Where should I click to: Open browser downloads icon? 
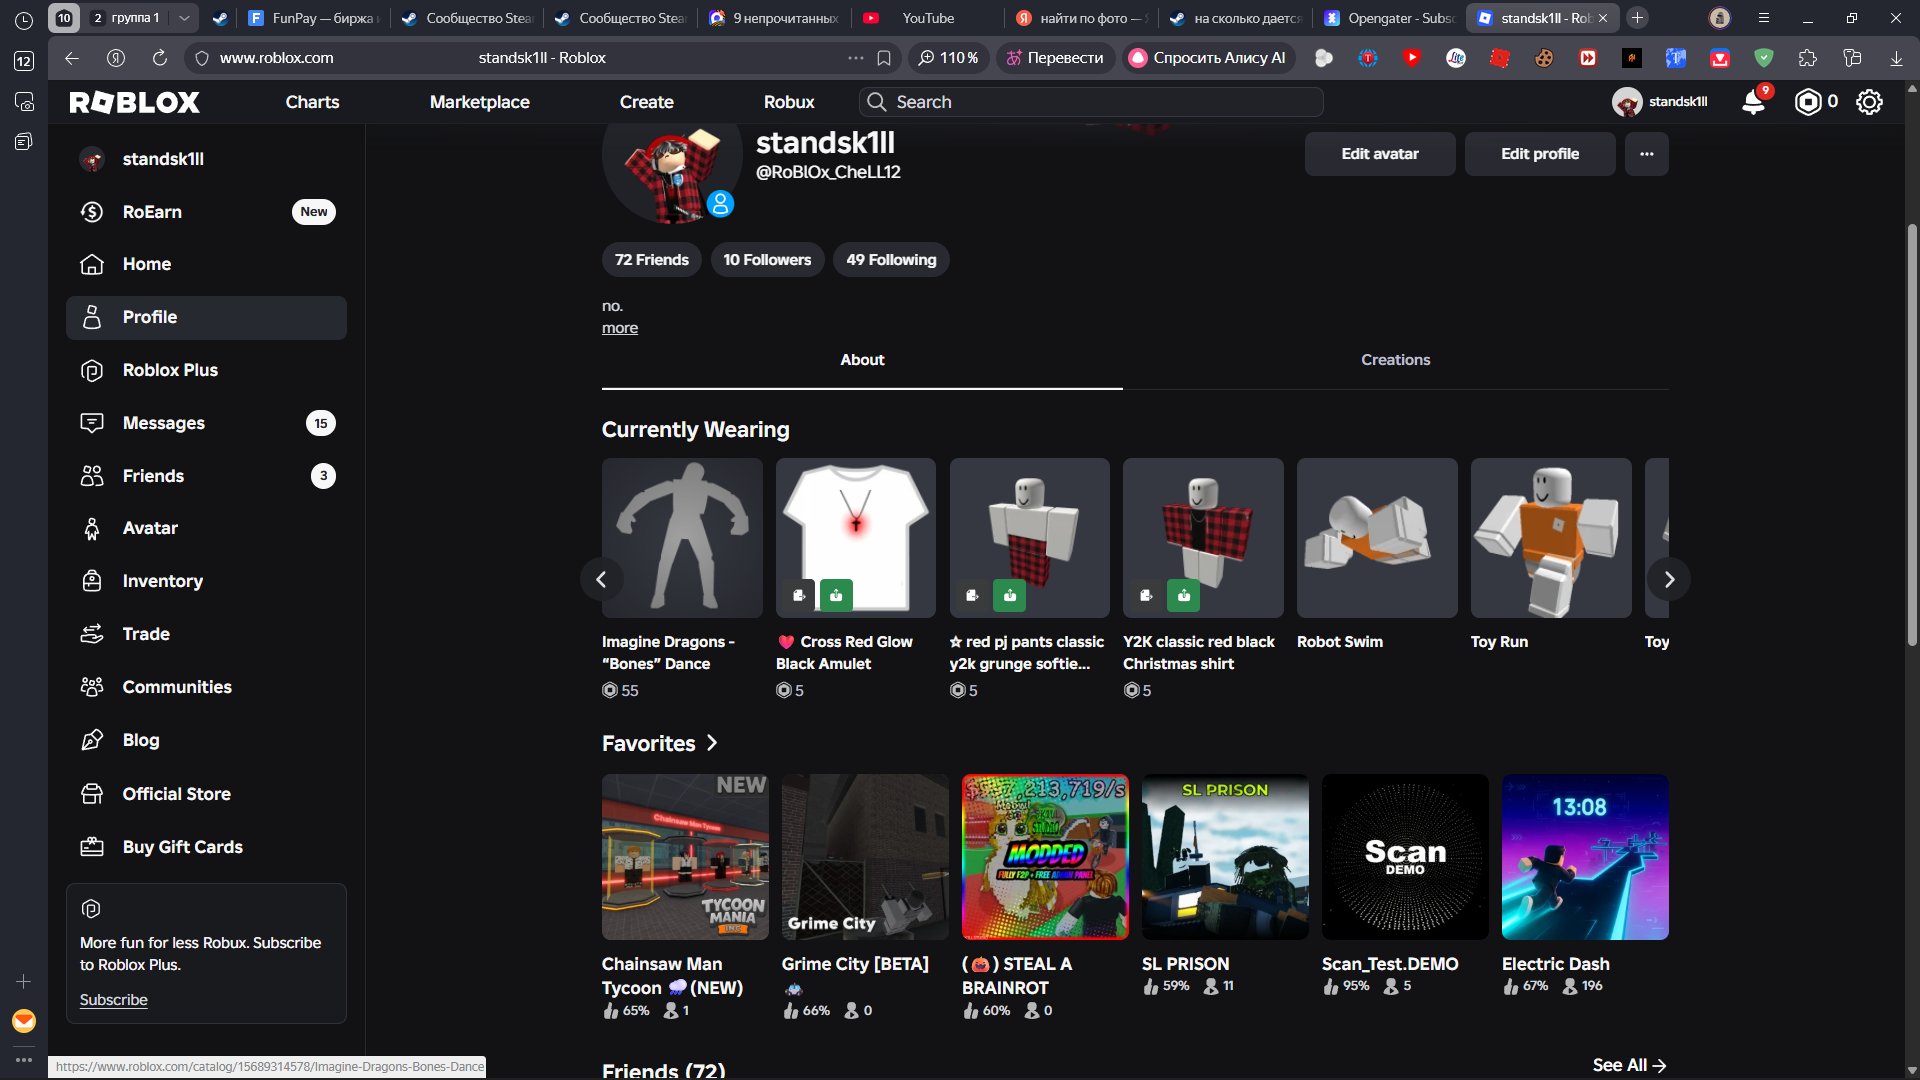[x=1896, y=58]
